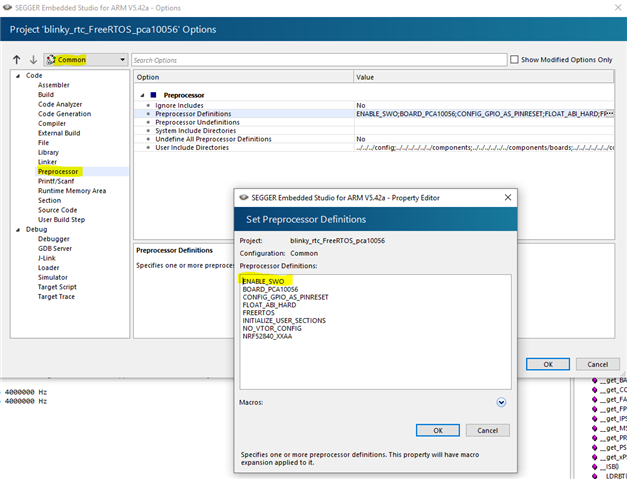Click CONFIG_GPIO_AS_PINRESET in definitions editor

285,297
